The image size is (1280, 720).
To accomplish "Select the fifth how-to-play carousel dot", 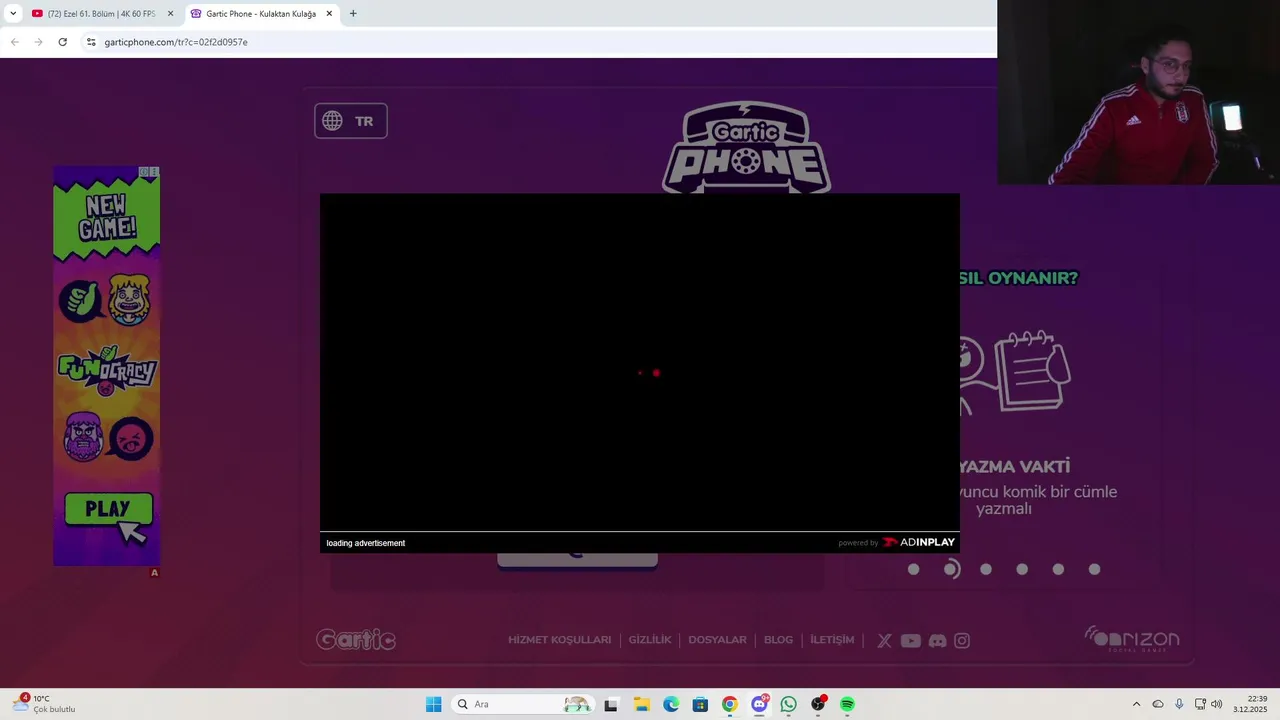I will 1058,569.
